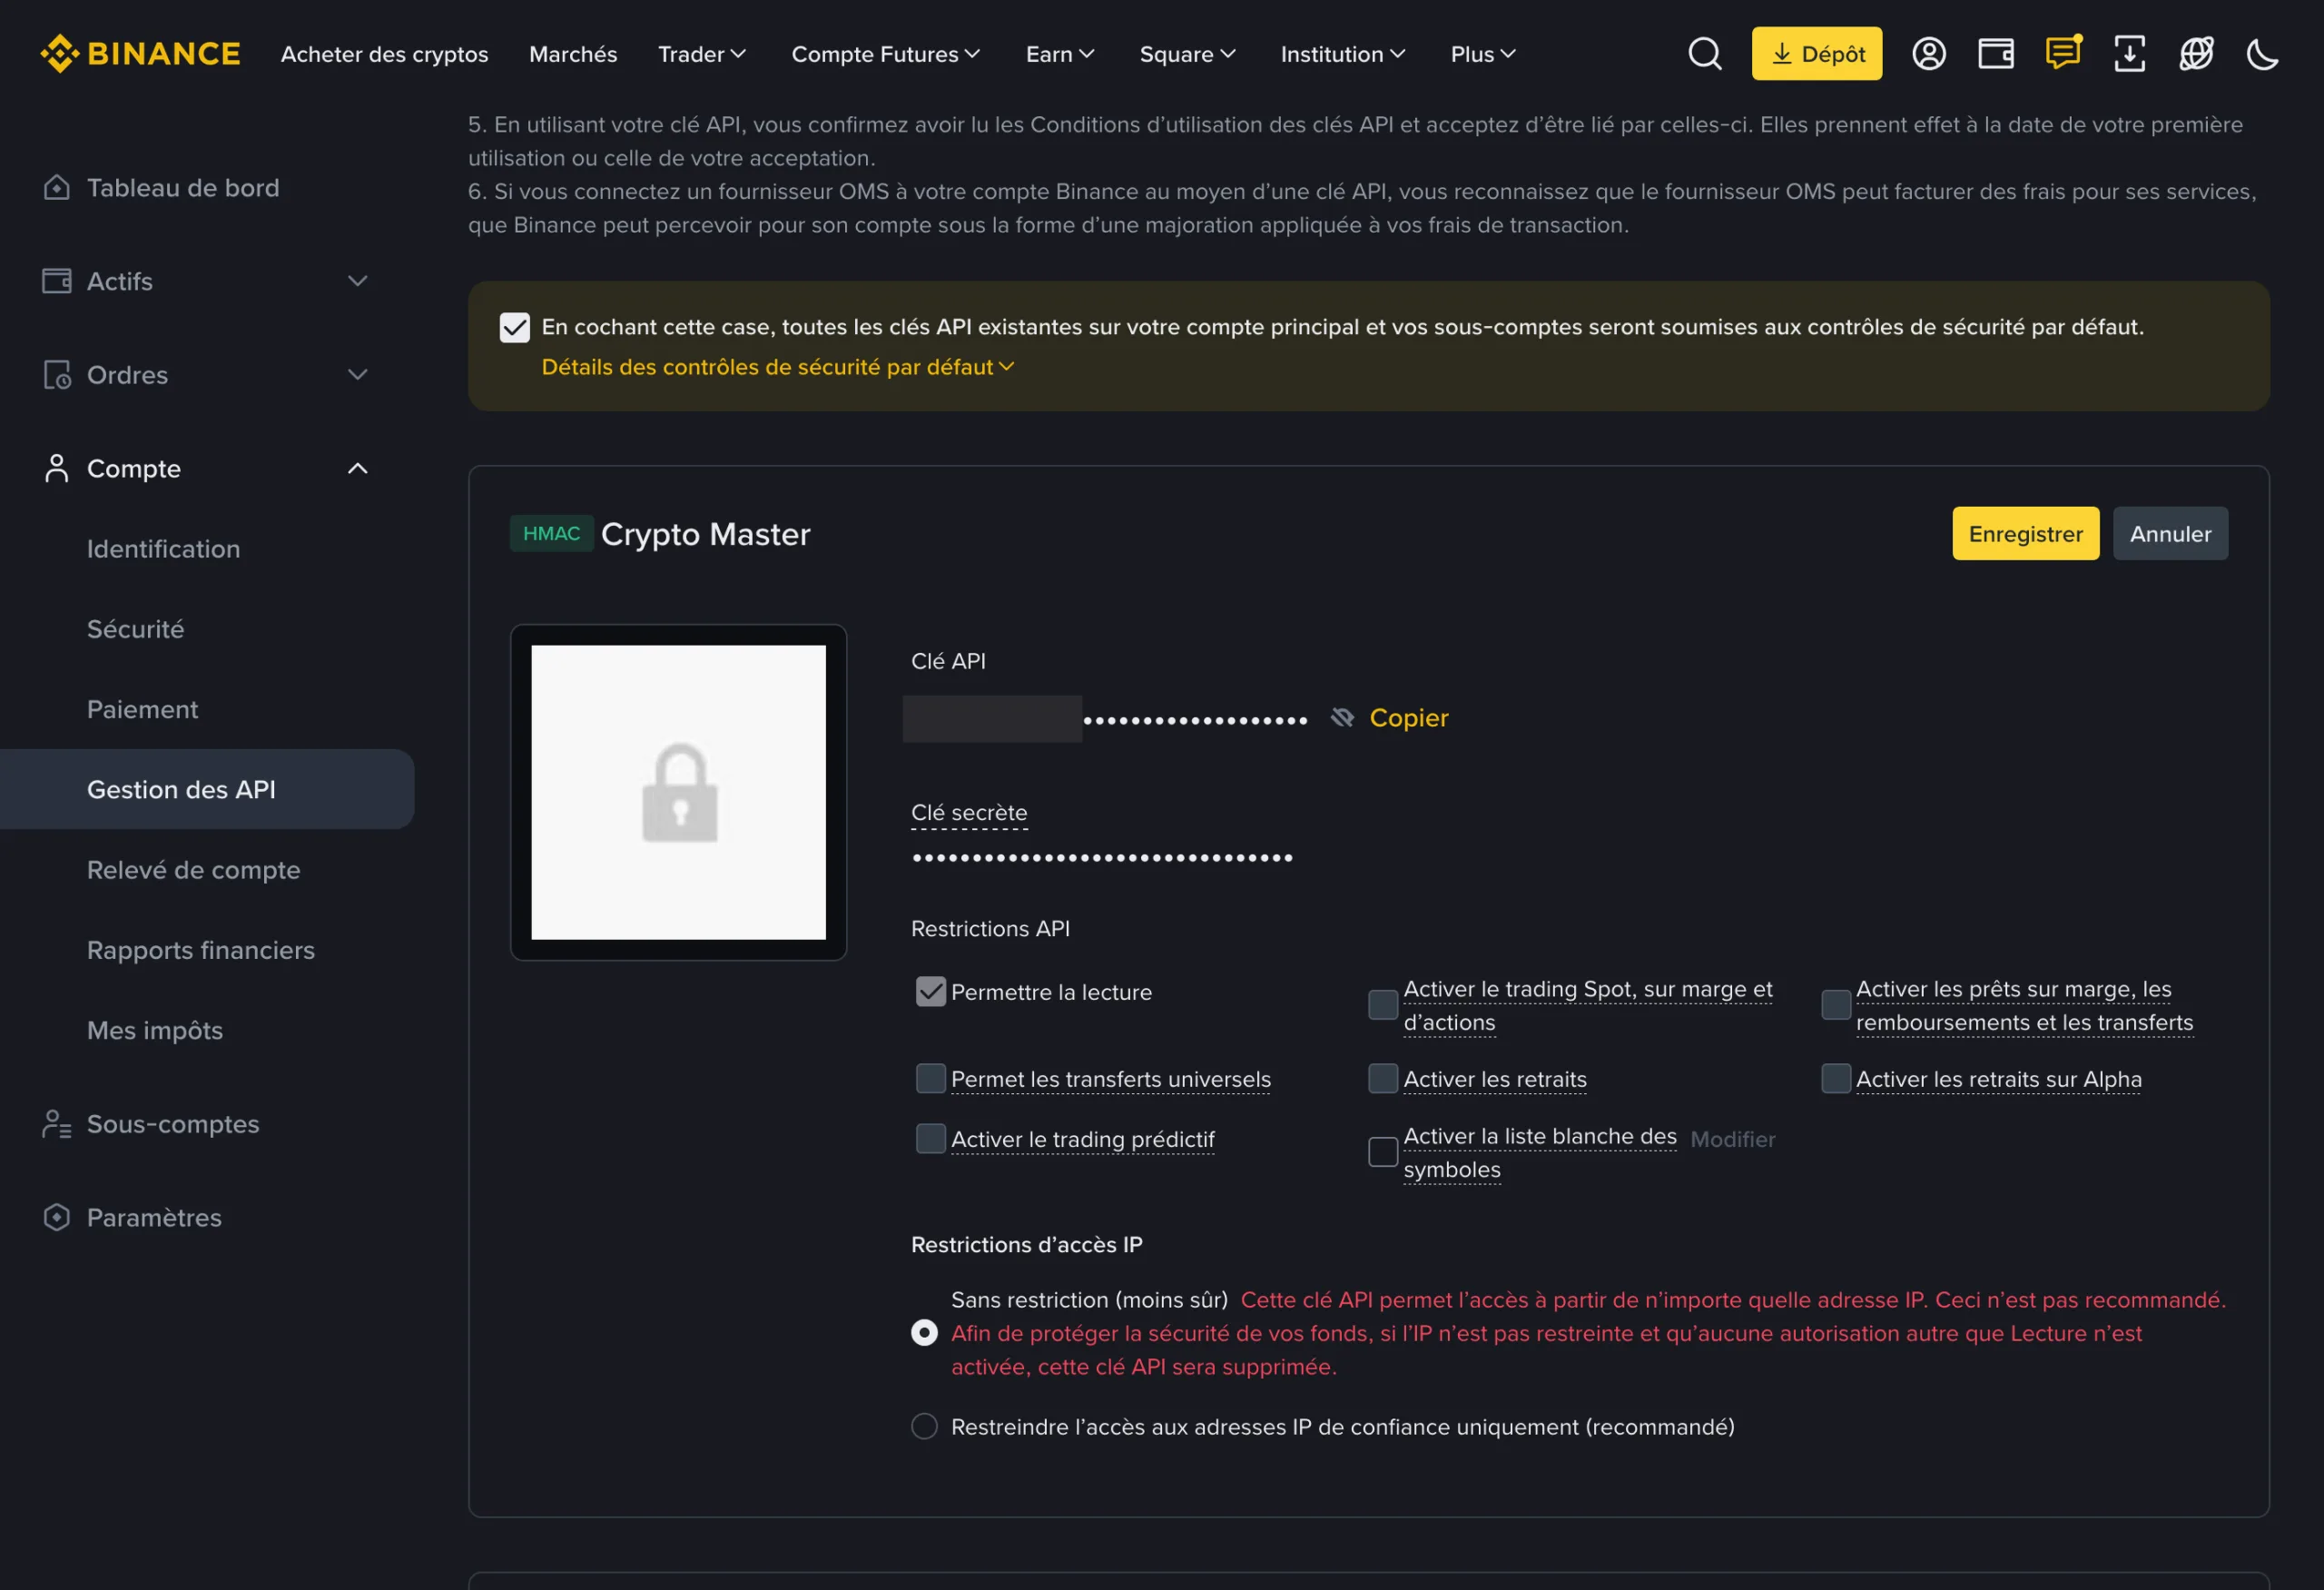This screenshot has width=2324, height=1590.
Task: Click the Copier link for API key
Action: click(x=1409, y=718)
